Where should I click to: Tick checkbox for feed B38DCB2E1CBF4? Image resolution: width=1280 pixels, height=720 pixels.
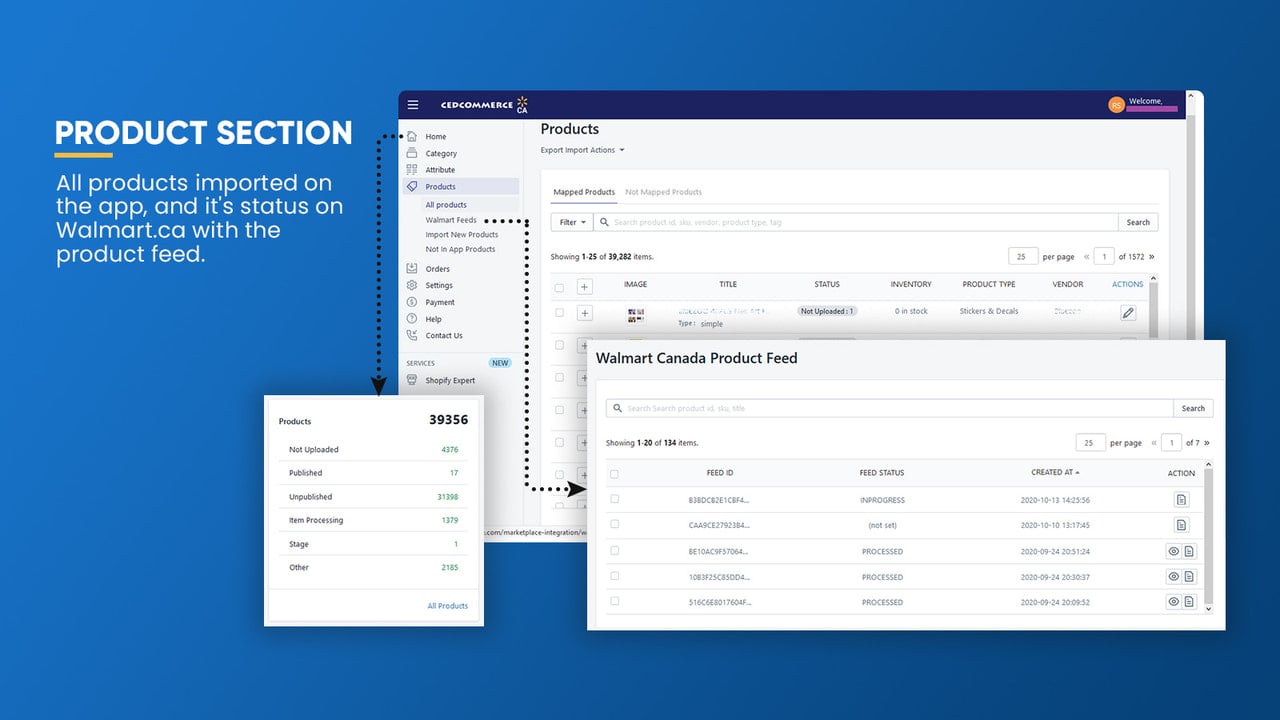coord(614,499)
